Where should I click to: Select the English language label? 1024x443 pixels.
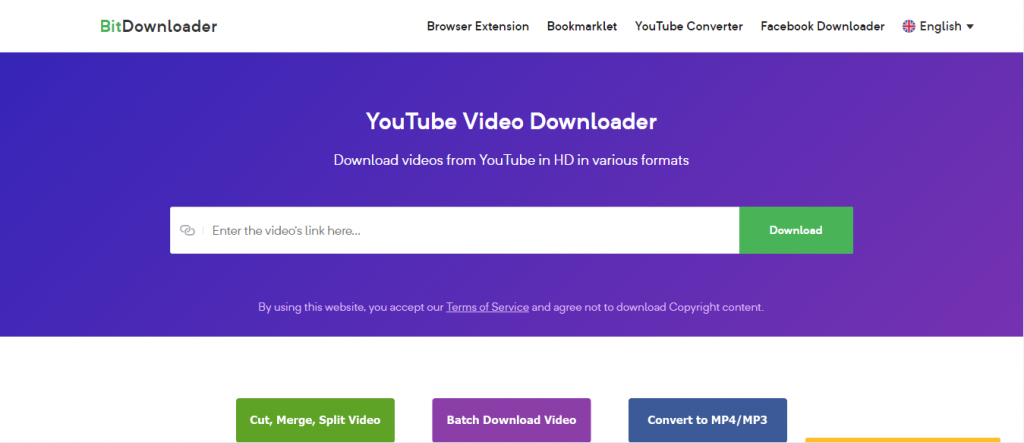click(940, 26)
